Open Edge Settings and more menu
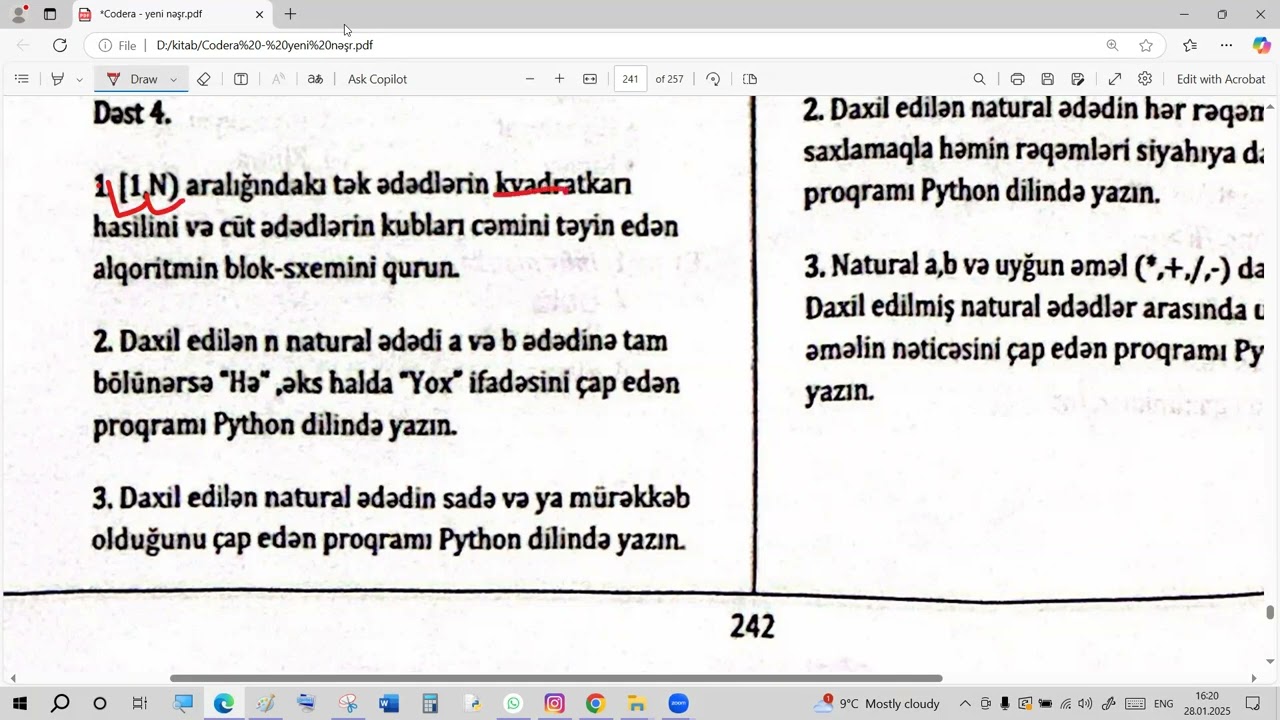The height and width of the screenshot is (720, 1280). [x=1226, y=45]
